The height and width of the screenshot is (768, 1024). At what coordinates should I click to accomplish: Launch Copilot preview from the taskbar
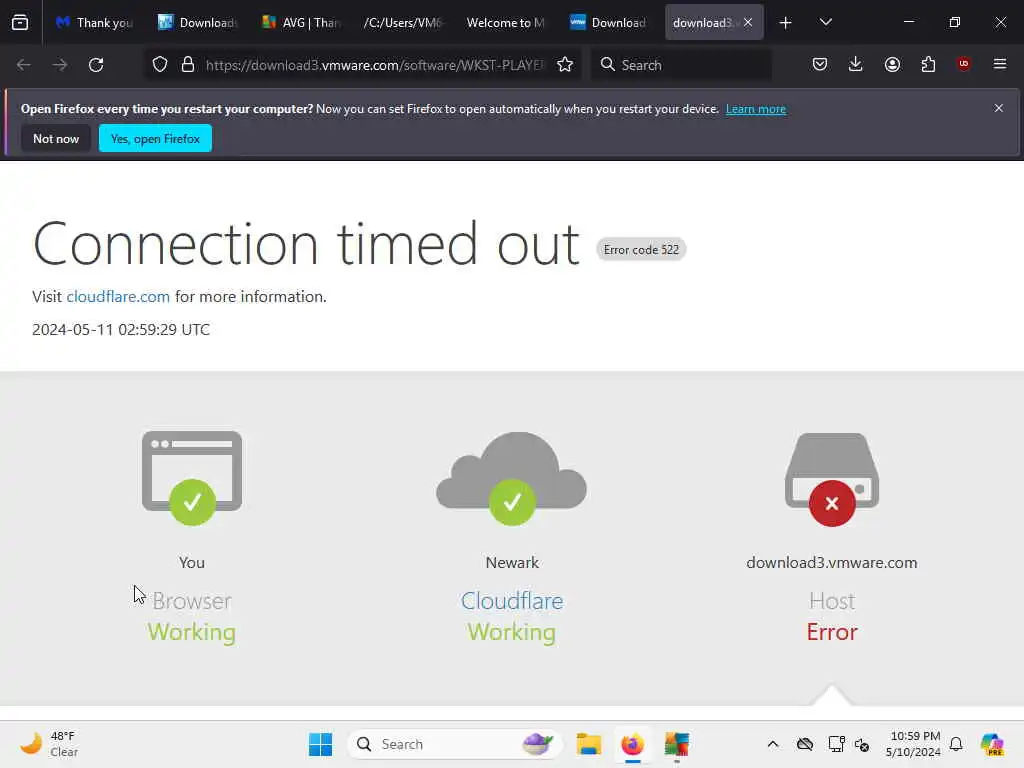coord(992,744)
